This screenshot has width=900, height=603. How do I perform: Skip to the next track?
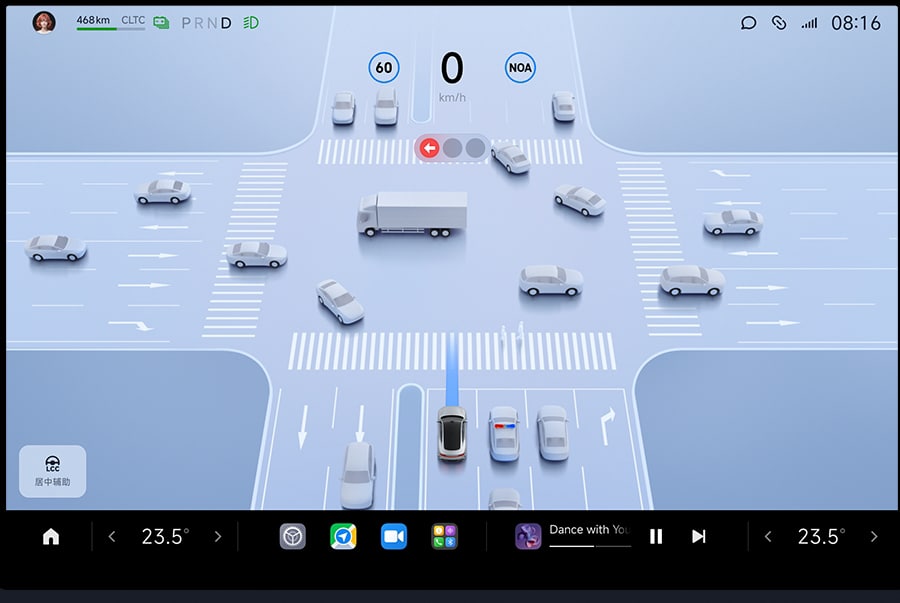tap(699, 537)
